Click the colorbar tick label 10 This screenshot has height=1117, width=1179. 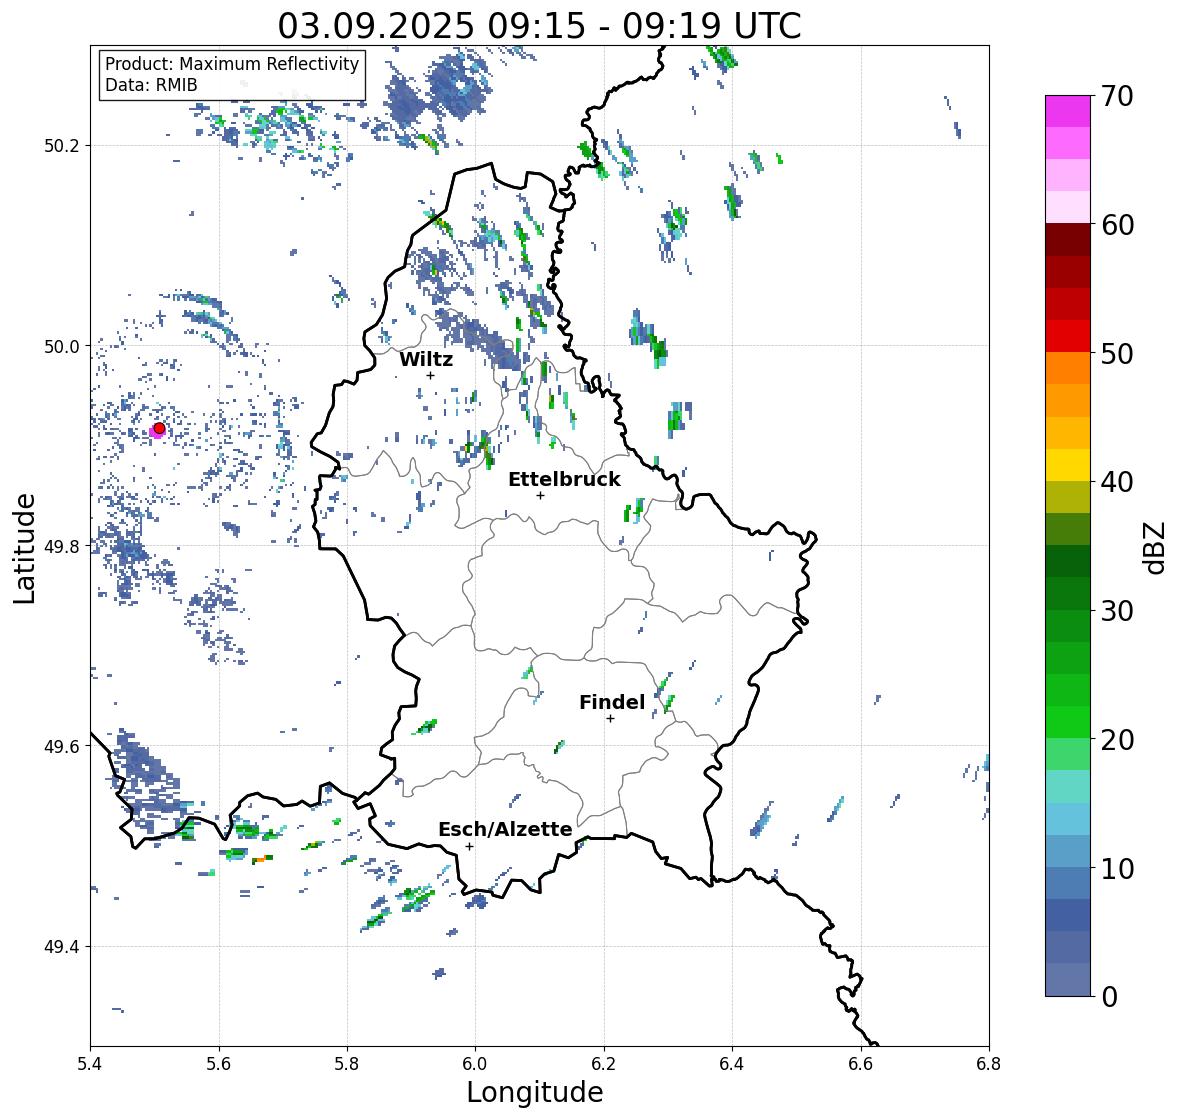[x=1117, y=868]
